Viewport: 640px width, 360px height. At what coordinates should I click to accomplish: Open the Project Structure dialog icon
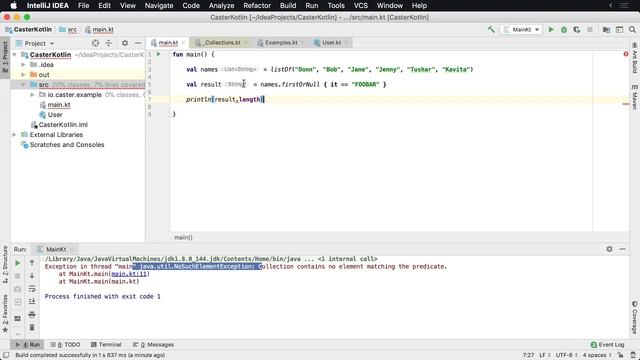coord(606,29)
